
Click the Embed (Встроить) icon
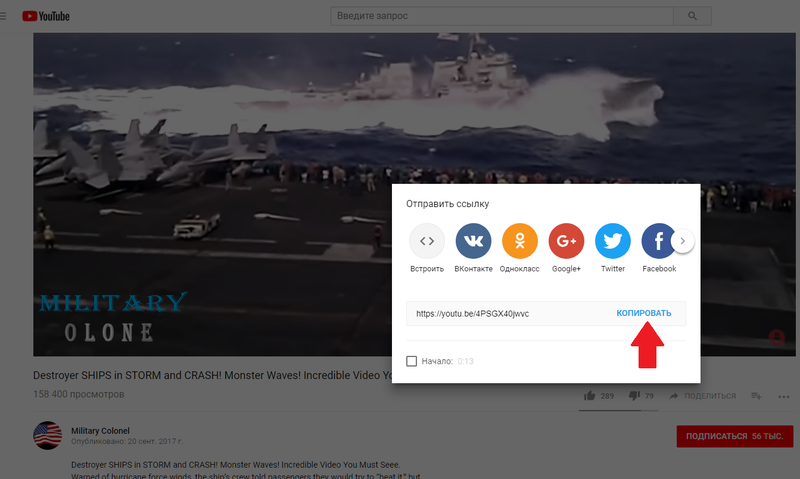427,241
